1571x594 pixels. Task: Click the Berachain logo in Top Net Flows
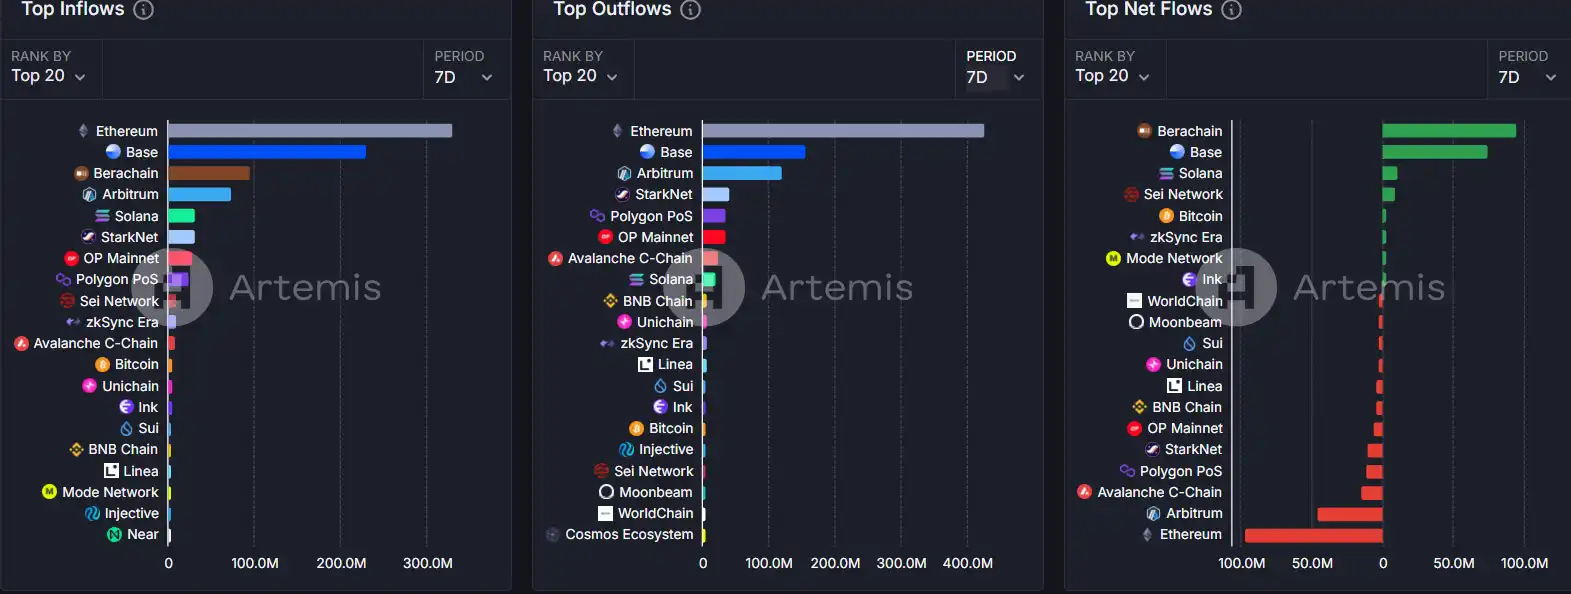(1144, 131)
